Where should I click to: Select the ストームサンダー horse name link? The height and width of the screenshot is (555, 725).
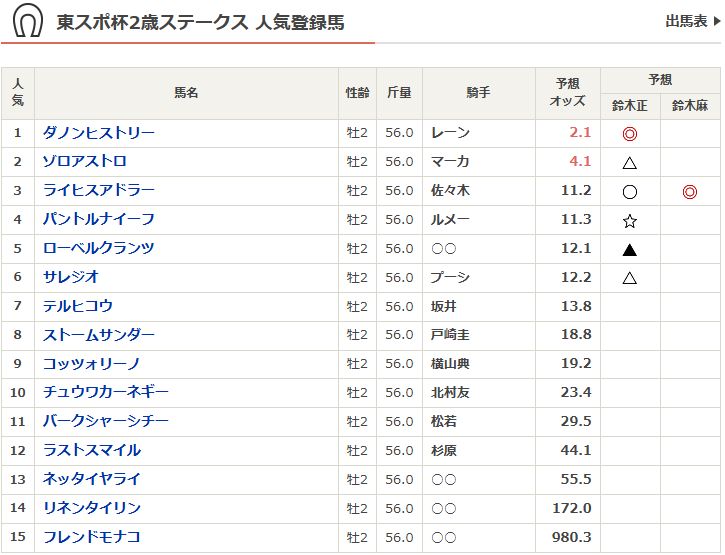click(x=98, y=335)
